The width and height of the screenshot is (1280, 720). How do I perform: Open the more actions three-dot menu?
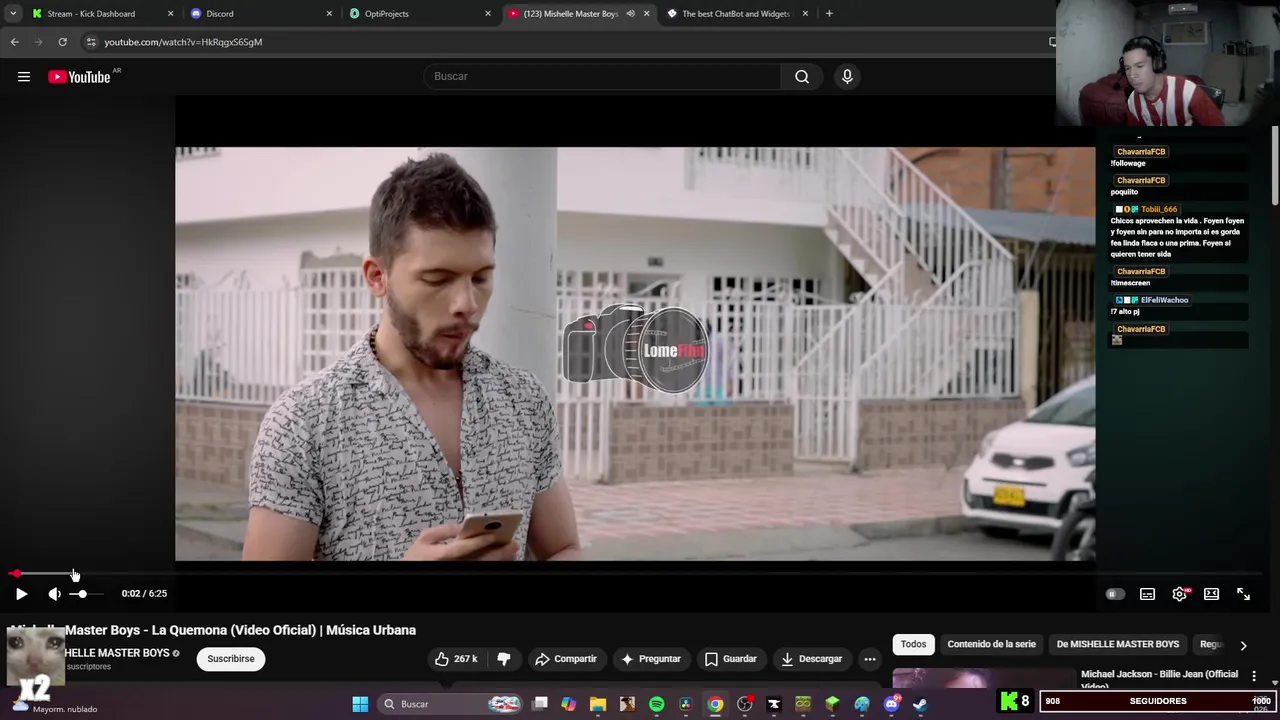click(870, 659)
